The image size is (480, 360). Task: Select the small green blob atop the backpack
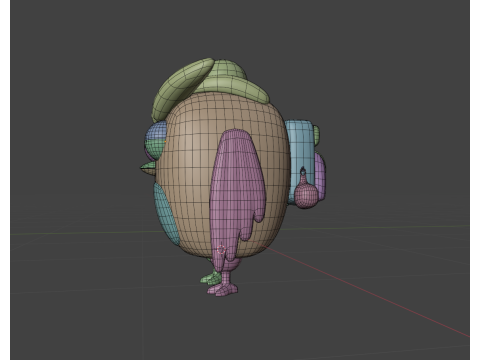[x=317, y=136]
